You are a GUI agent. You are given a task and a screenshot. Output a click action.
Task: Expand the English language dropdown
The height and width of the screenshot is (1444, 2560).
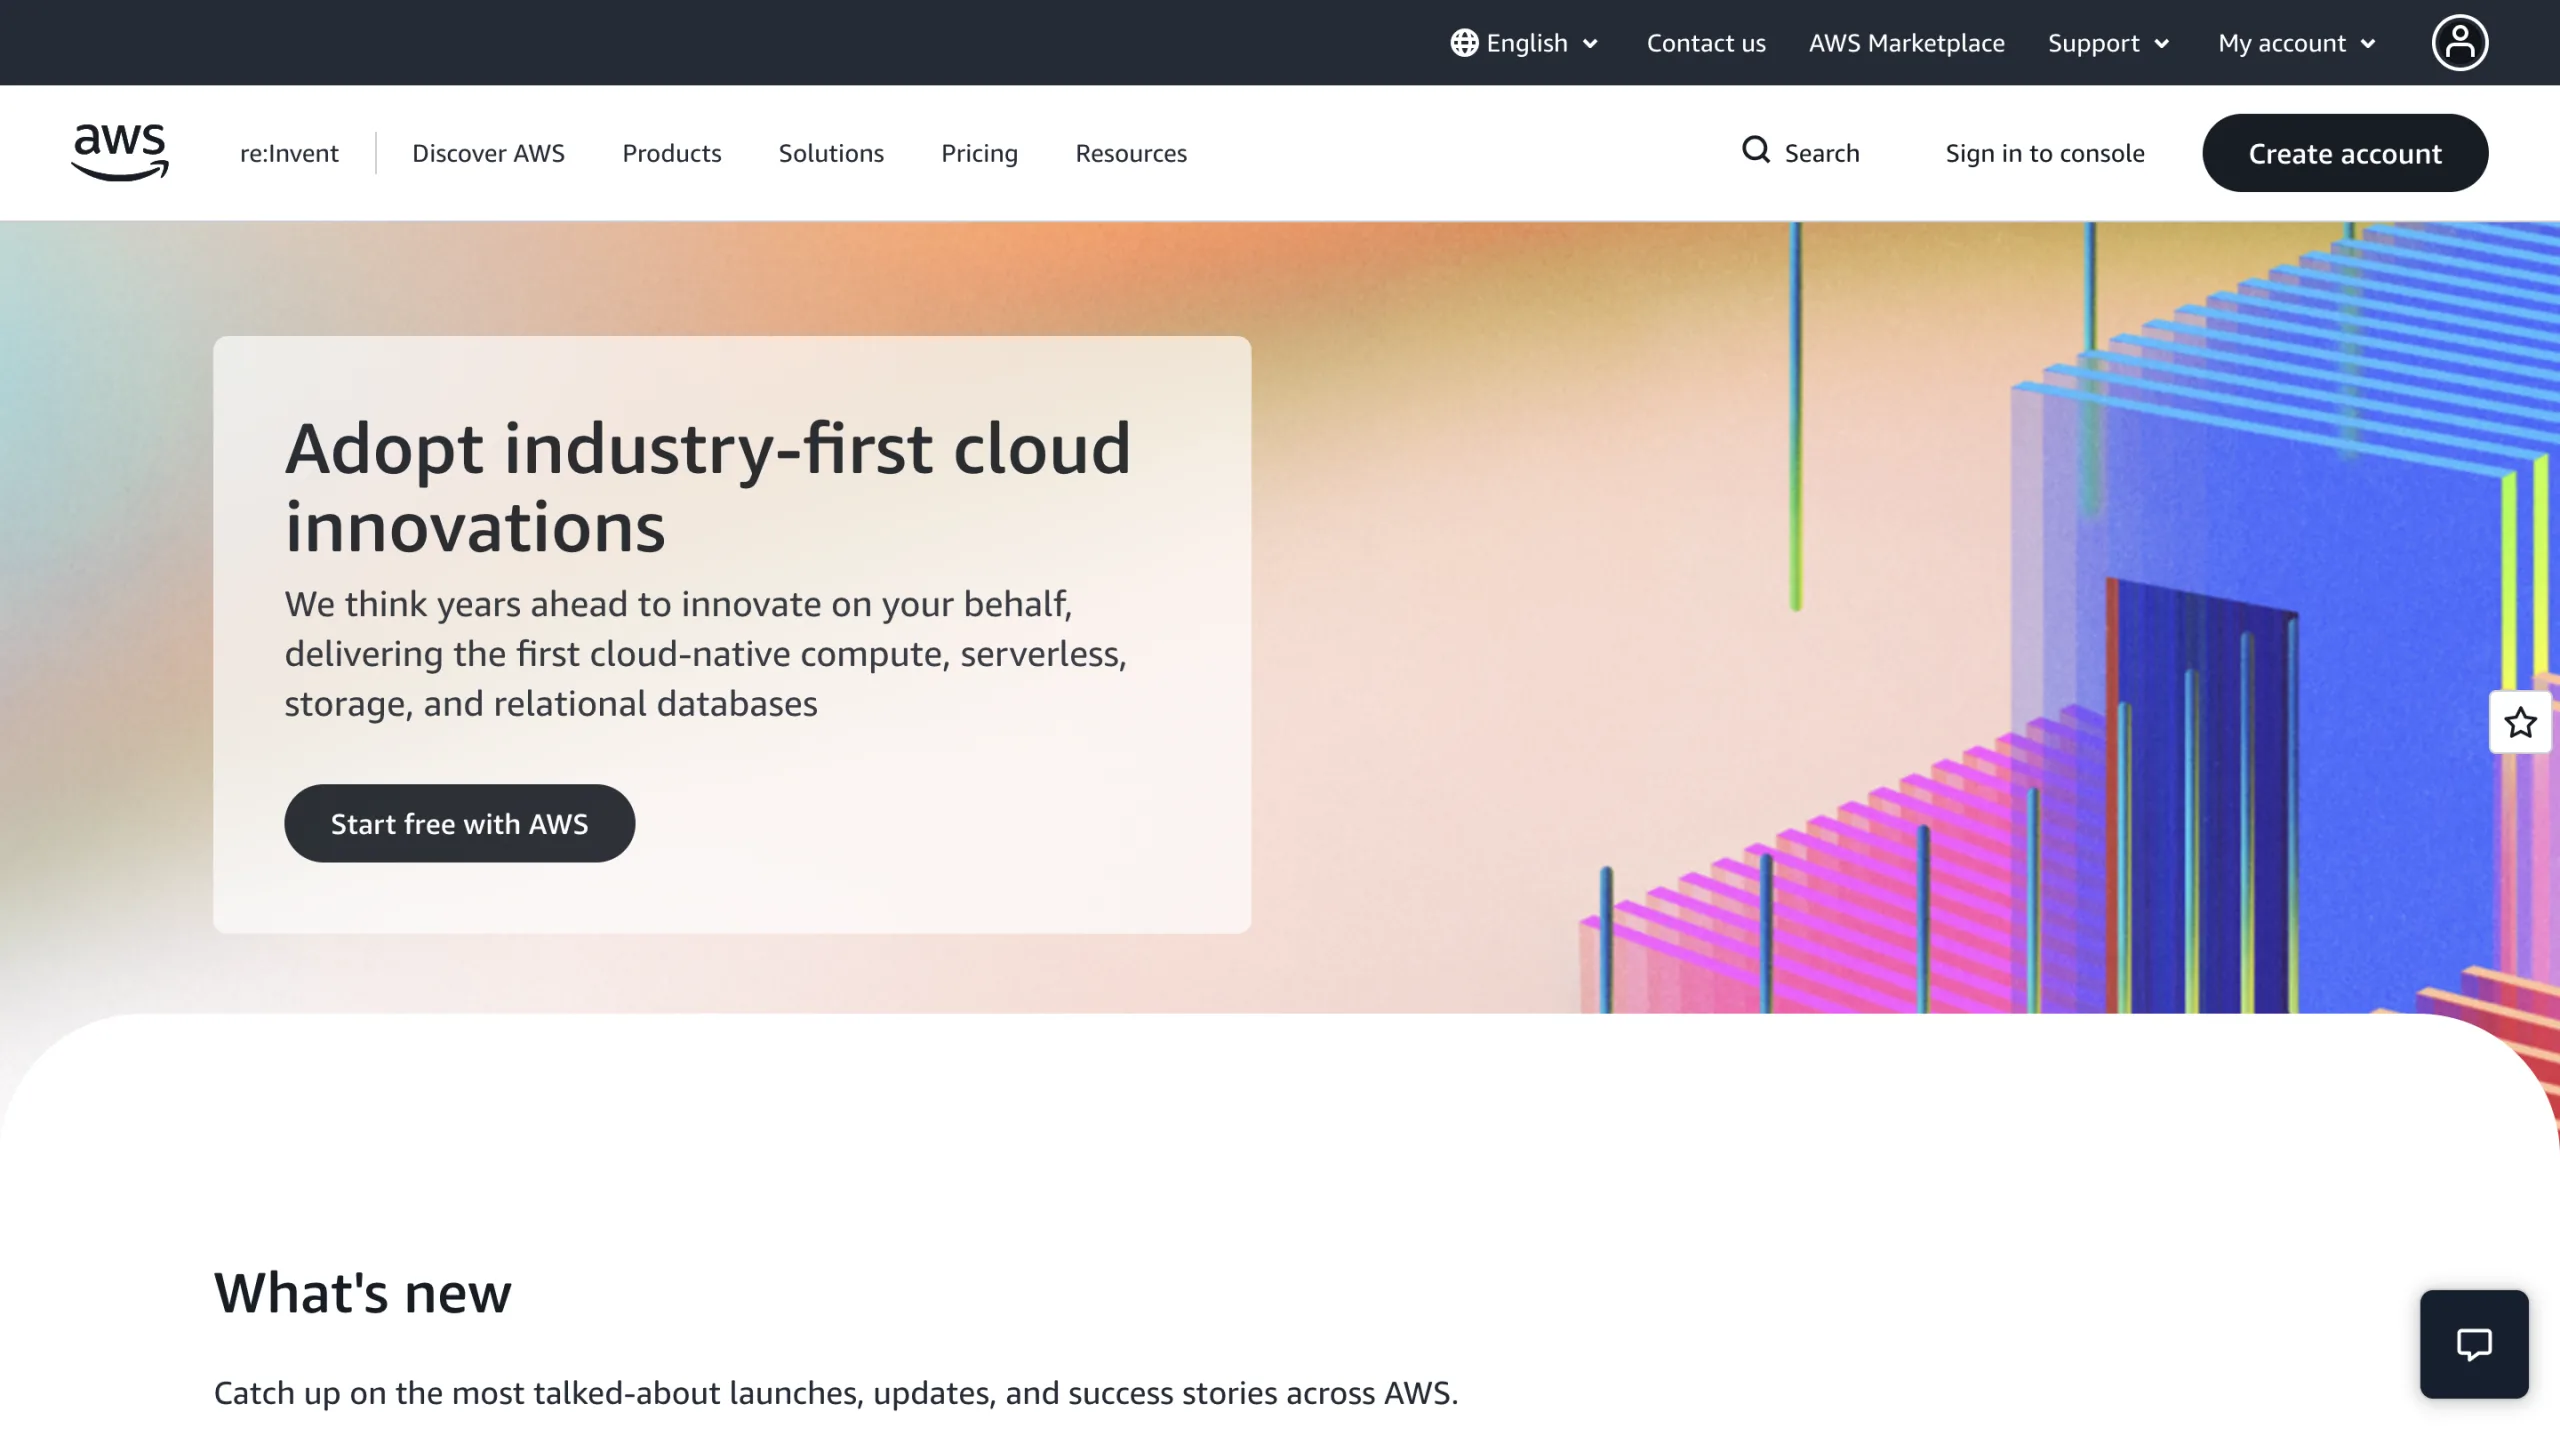point(1526,43)
